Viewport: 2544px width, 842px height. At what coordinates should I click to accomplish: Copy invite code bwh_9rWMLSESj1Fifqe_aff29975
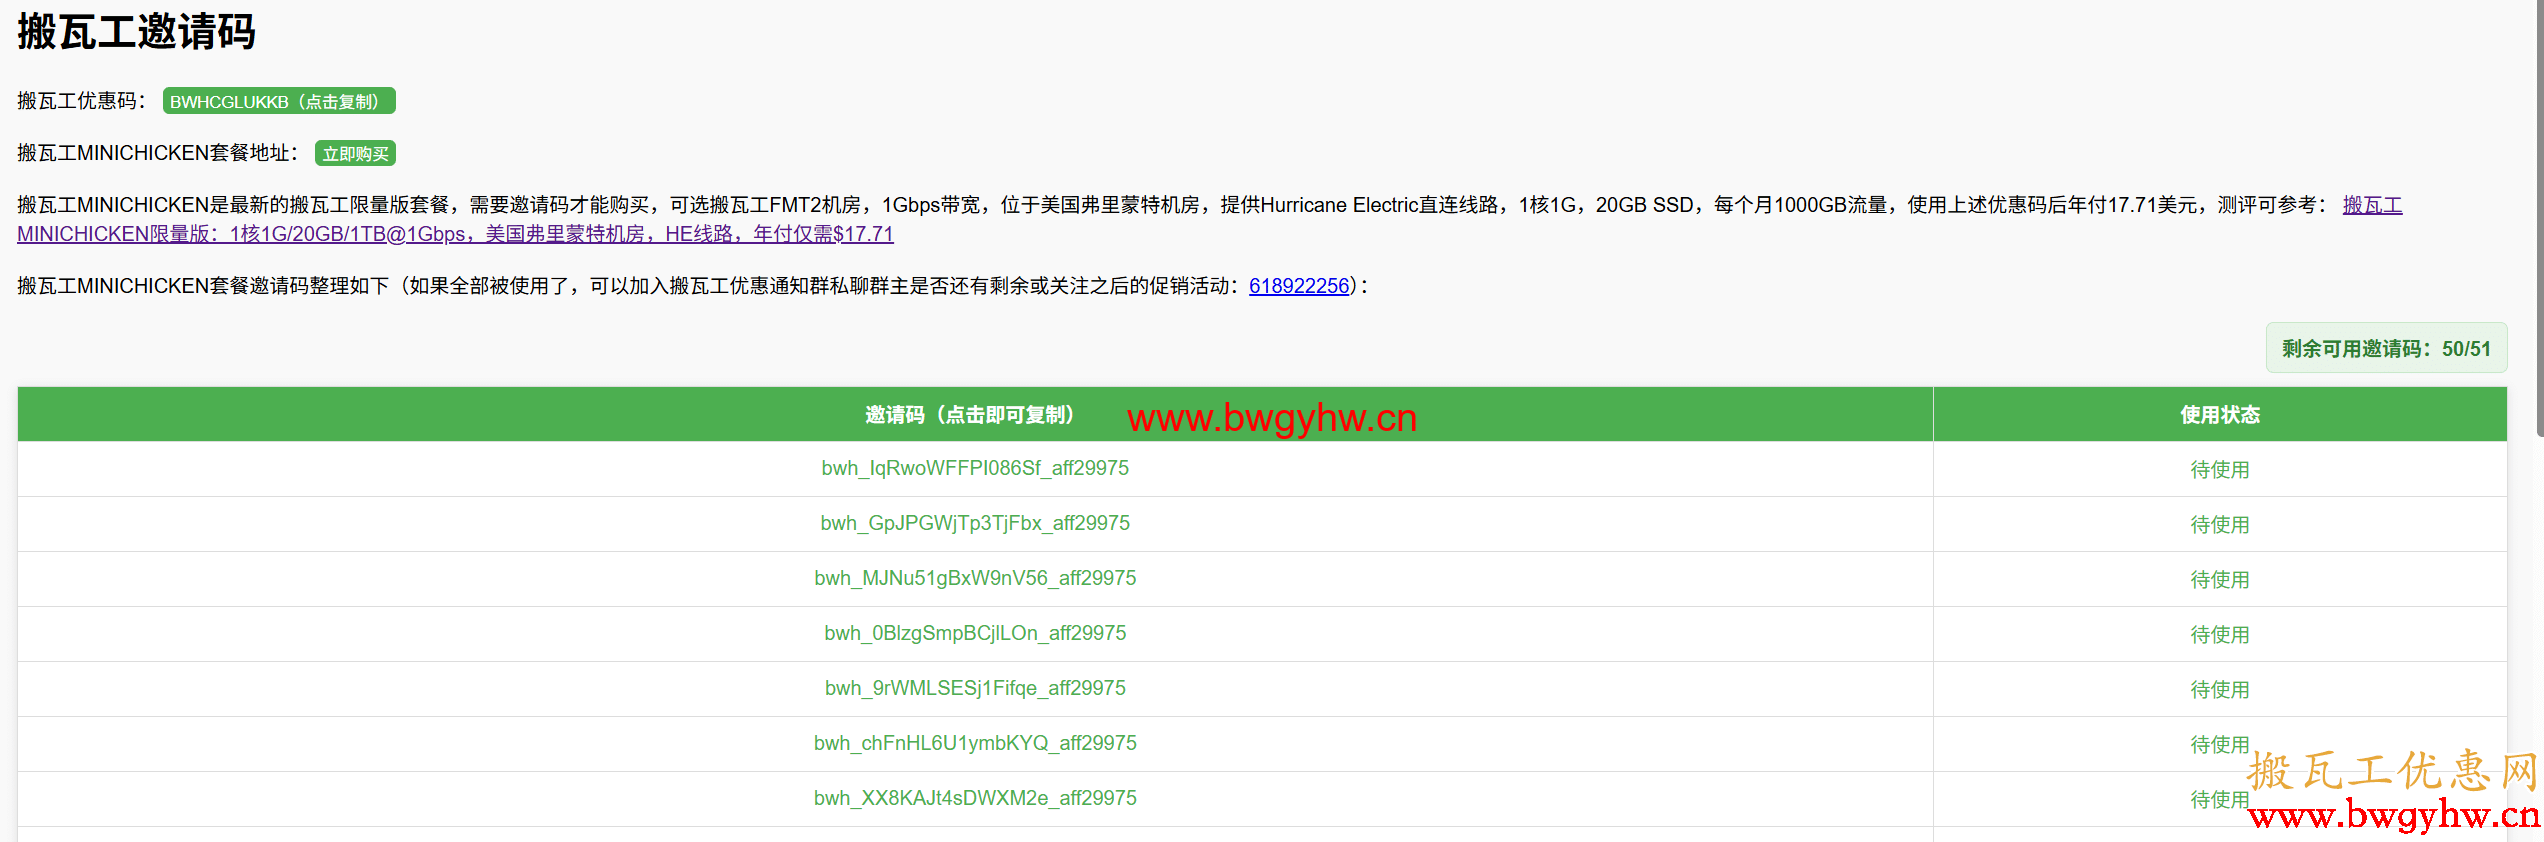click(975, 688)
